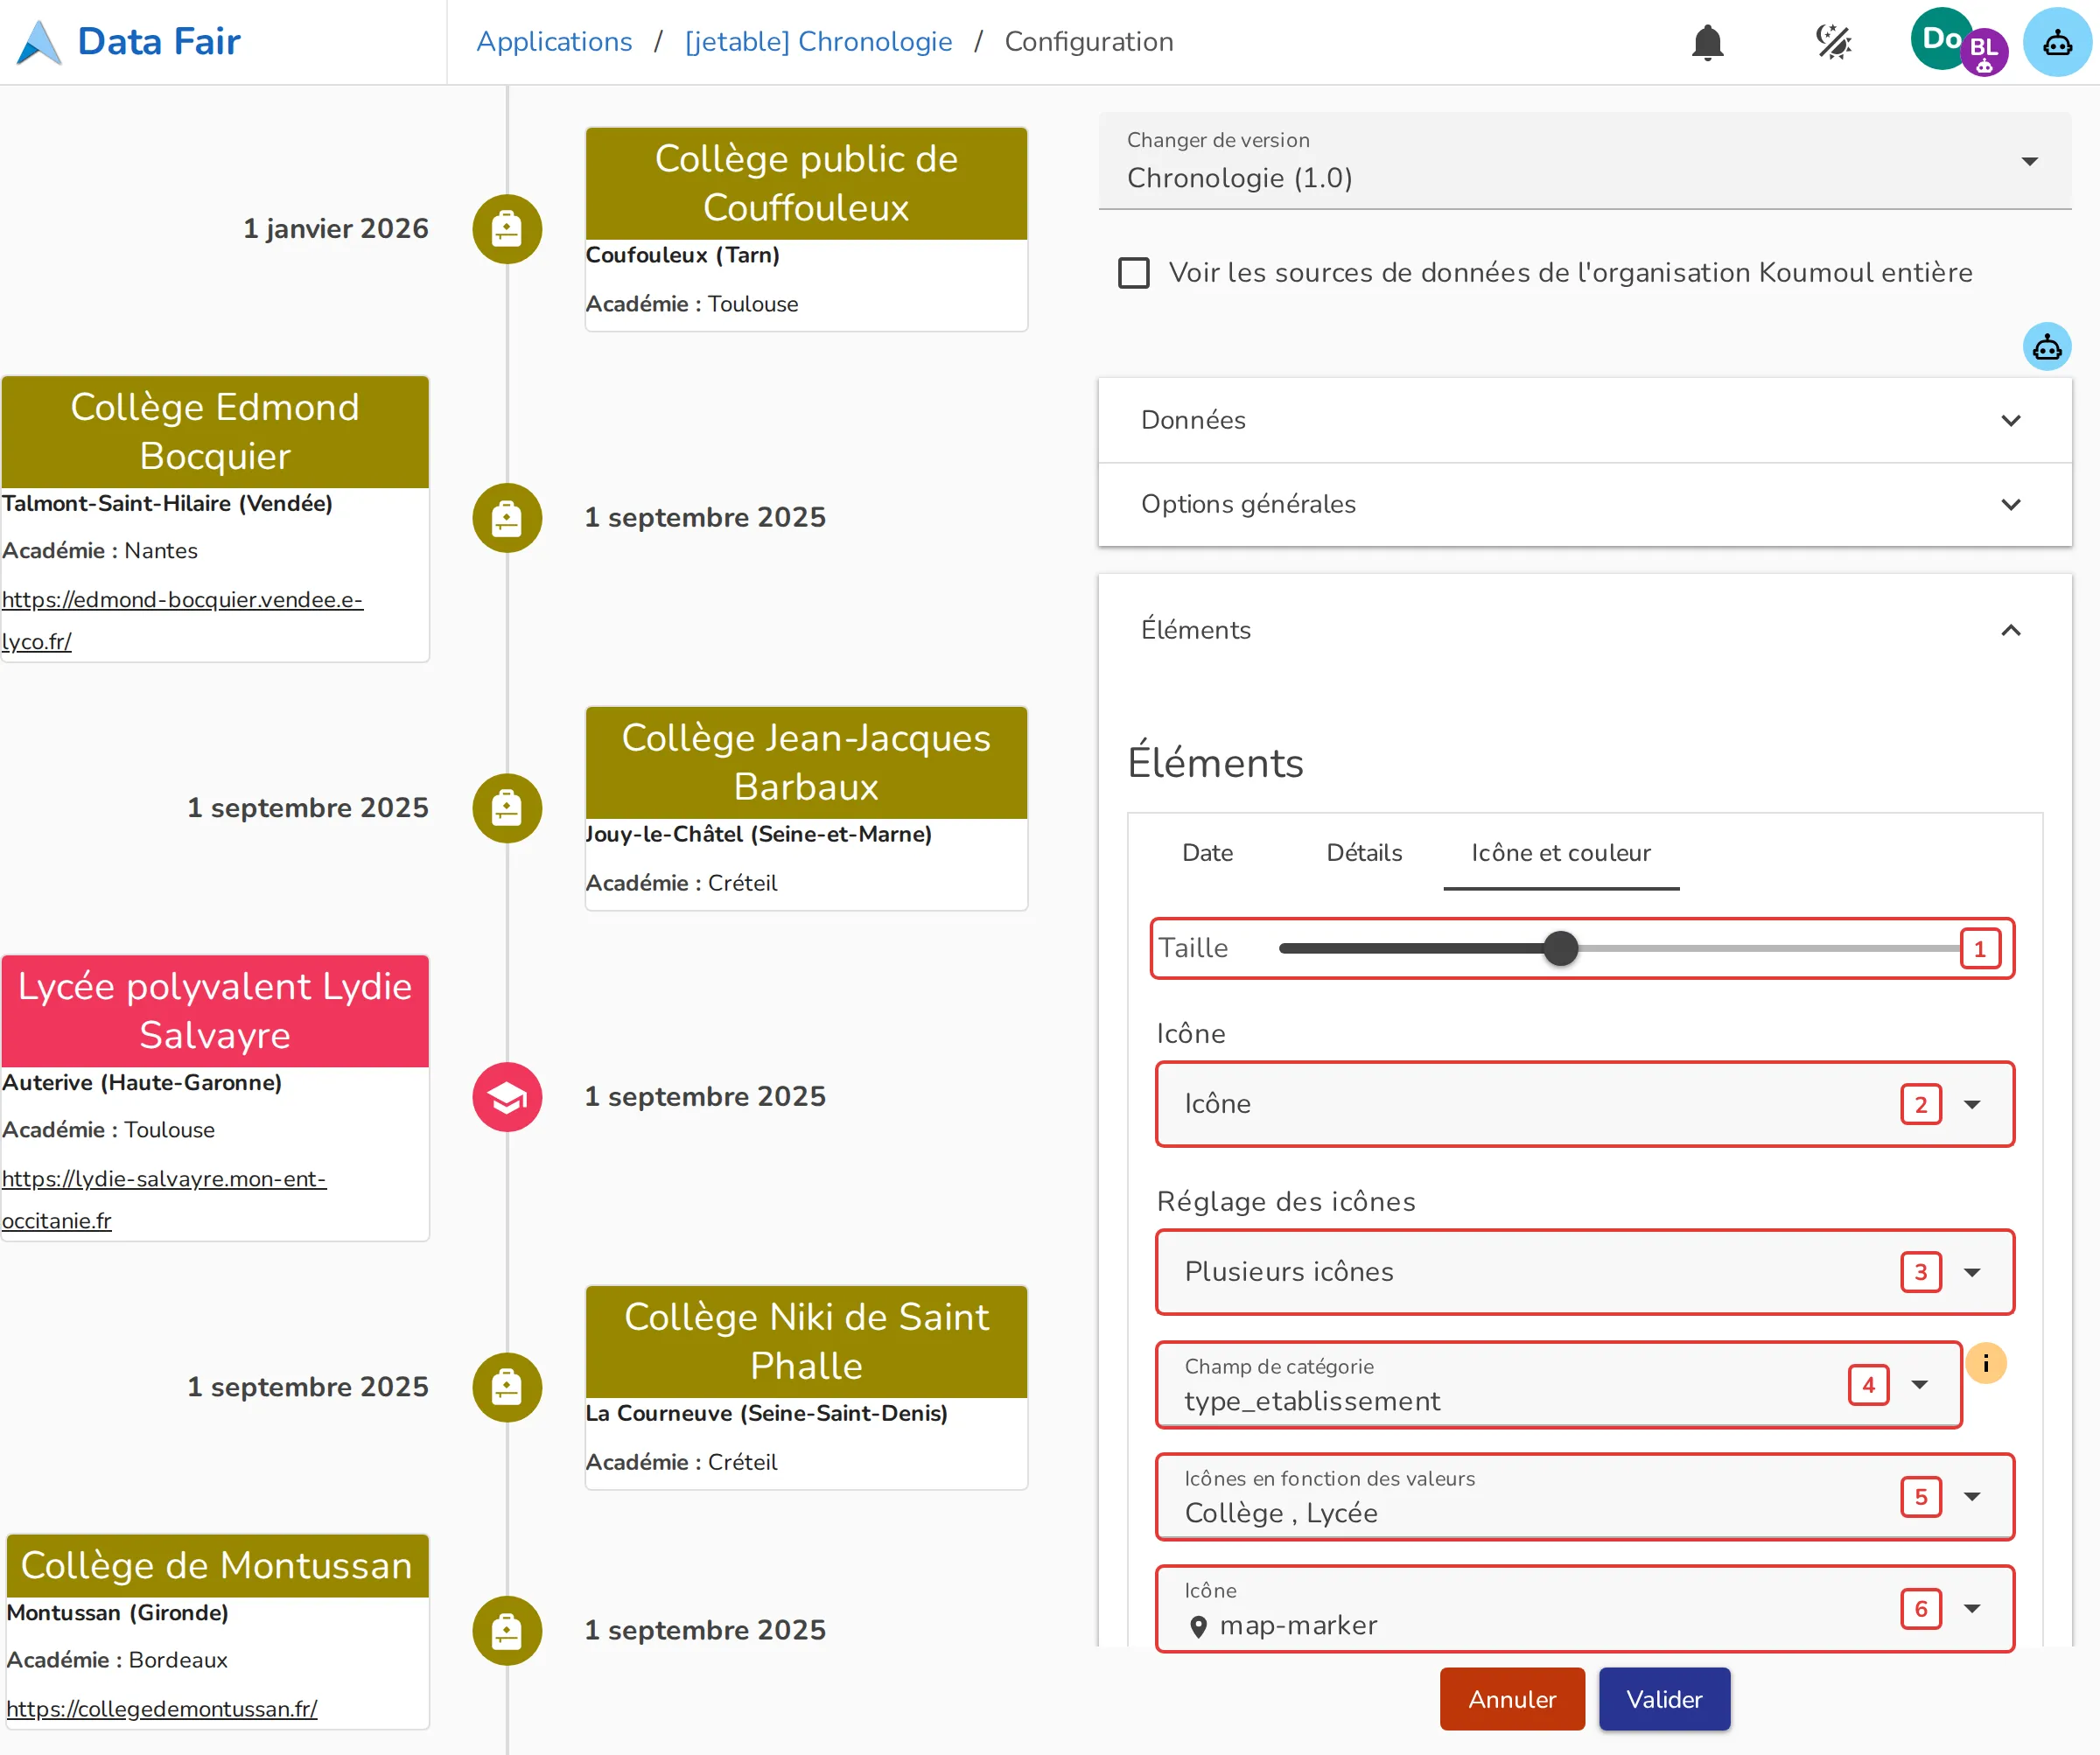Screen dimensions: 2100x1755
Task: Click timeline icon for Collège public de Couffouleux
Action: [507, 229]
